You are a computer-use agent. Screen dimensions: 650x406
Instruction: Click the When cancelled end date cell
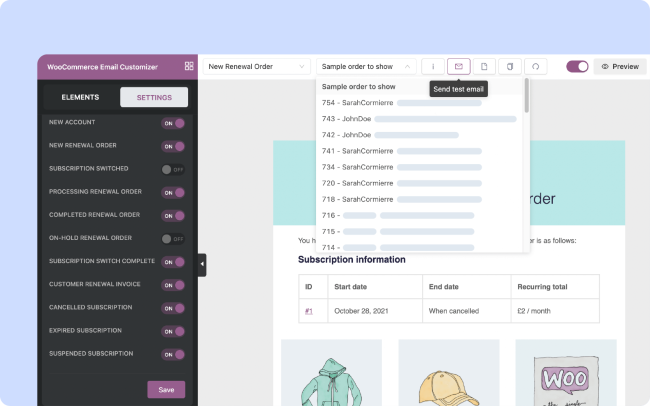tap(467, 311)
